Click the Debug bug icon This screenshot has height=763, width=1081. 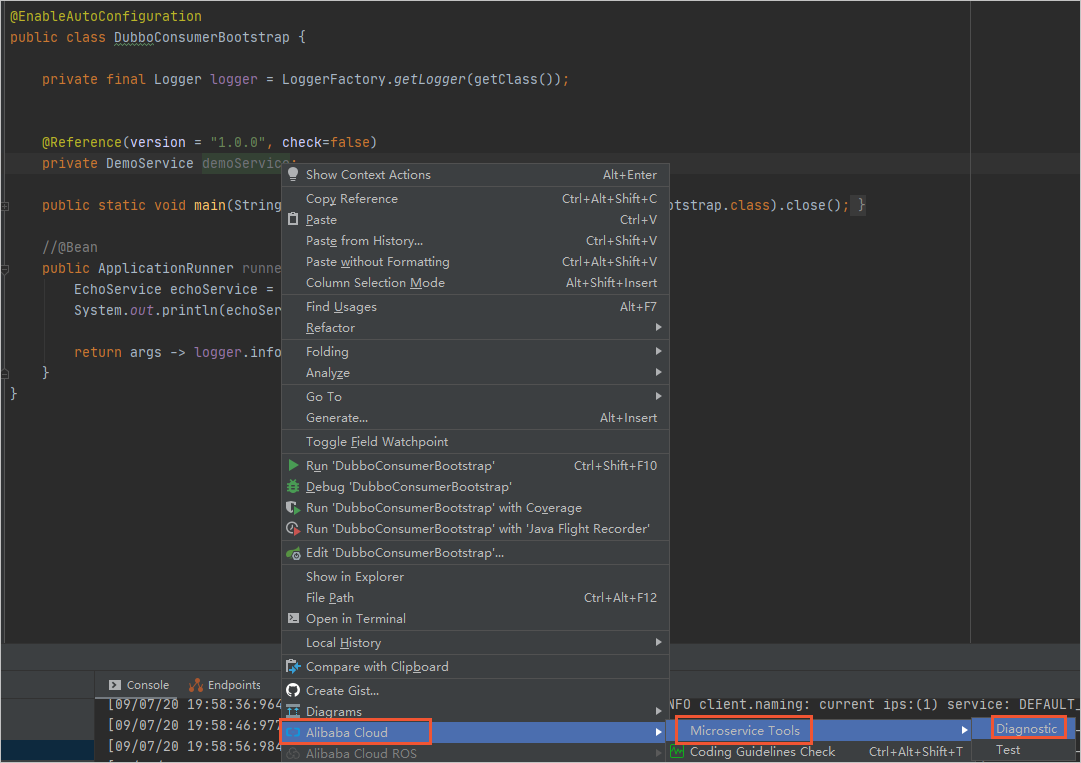point(293,487)
